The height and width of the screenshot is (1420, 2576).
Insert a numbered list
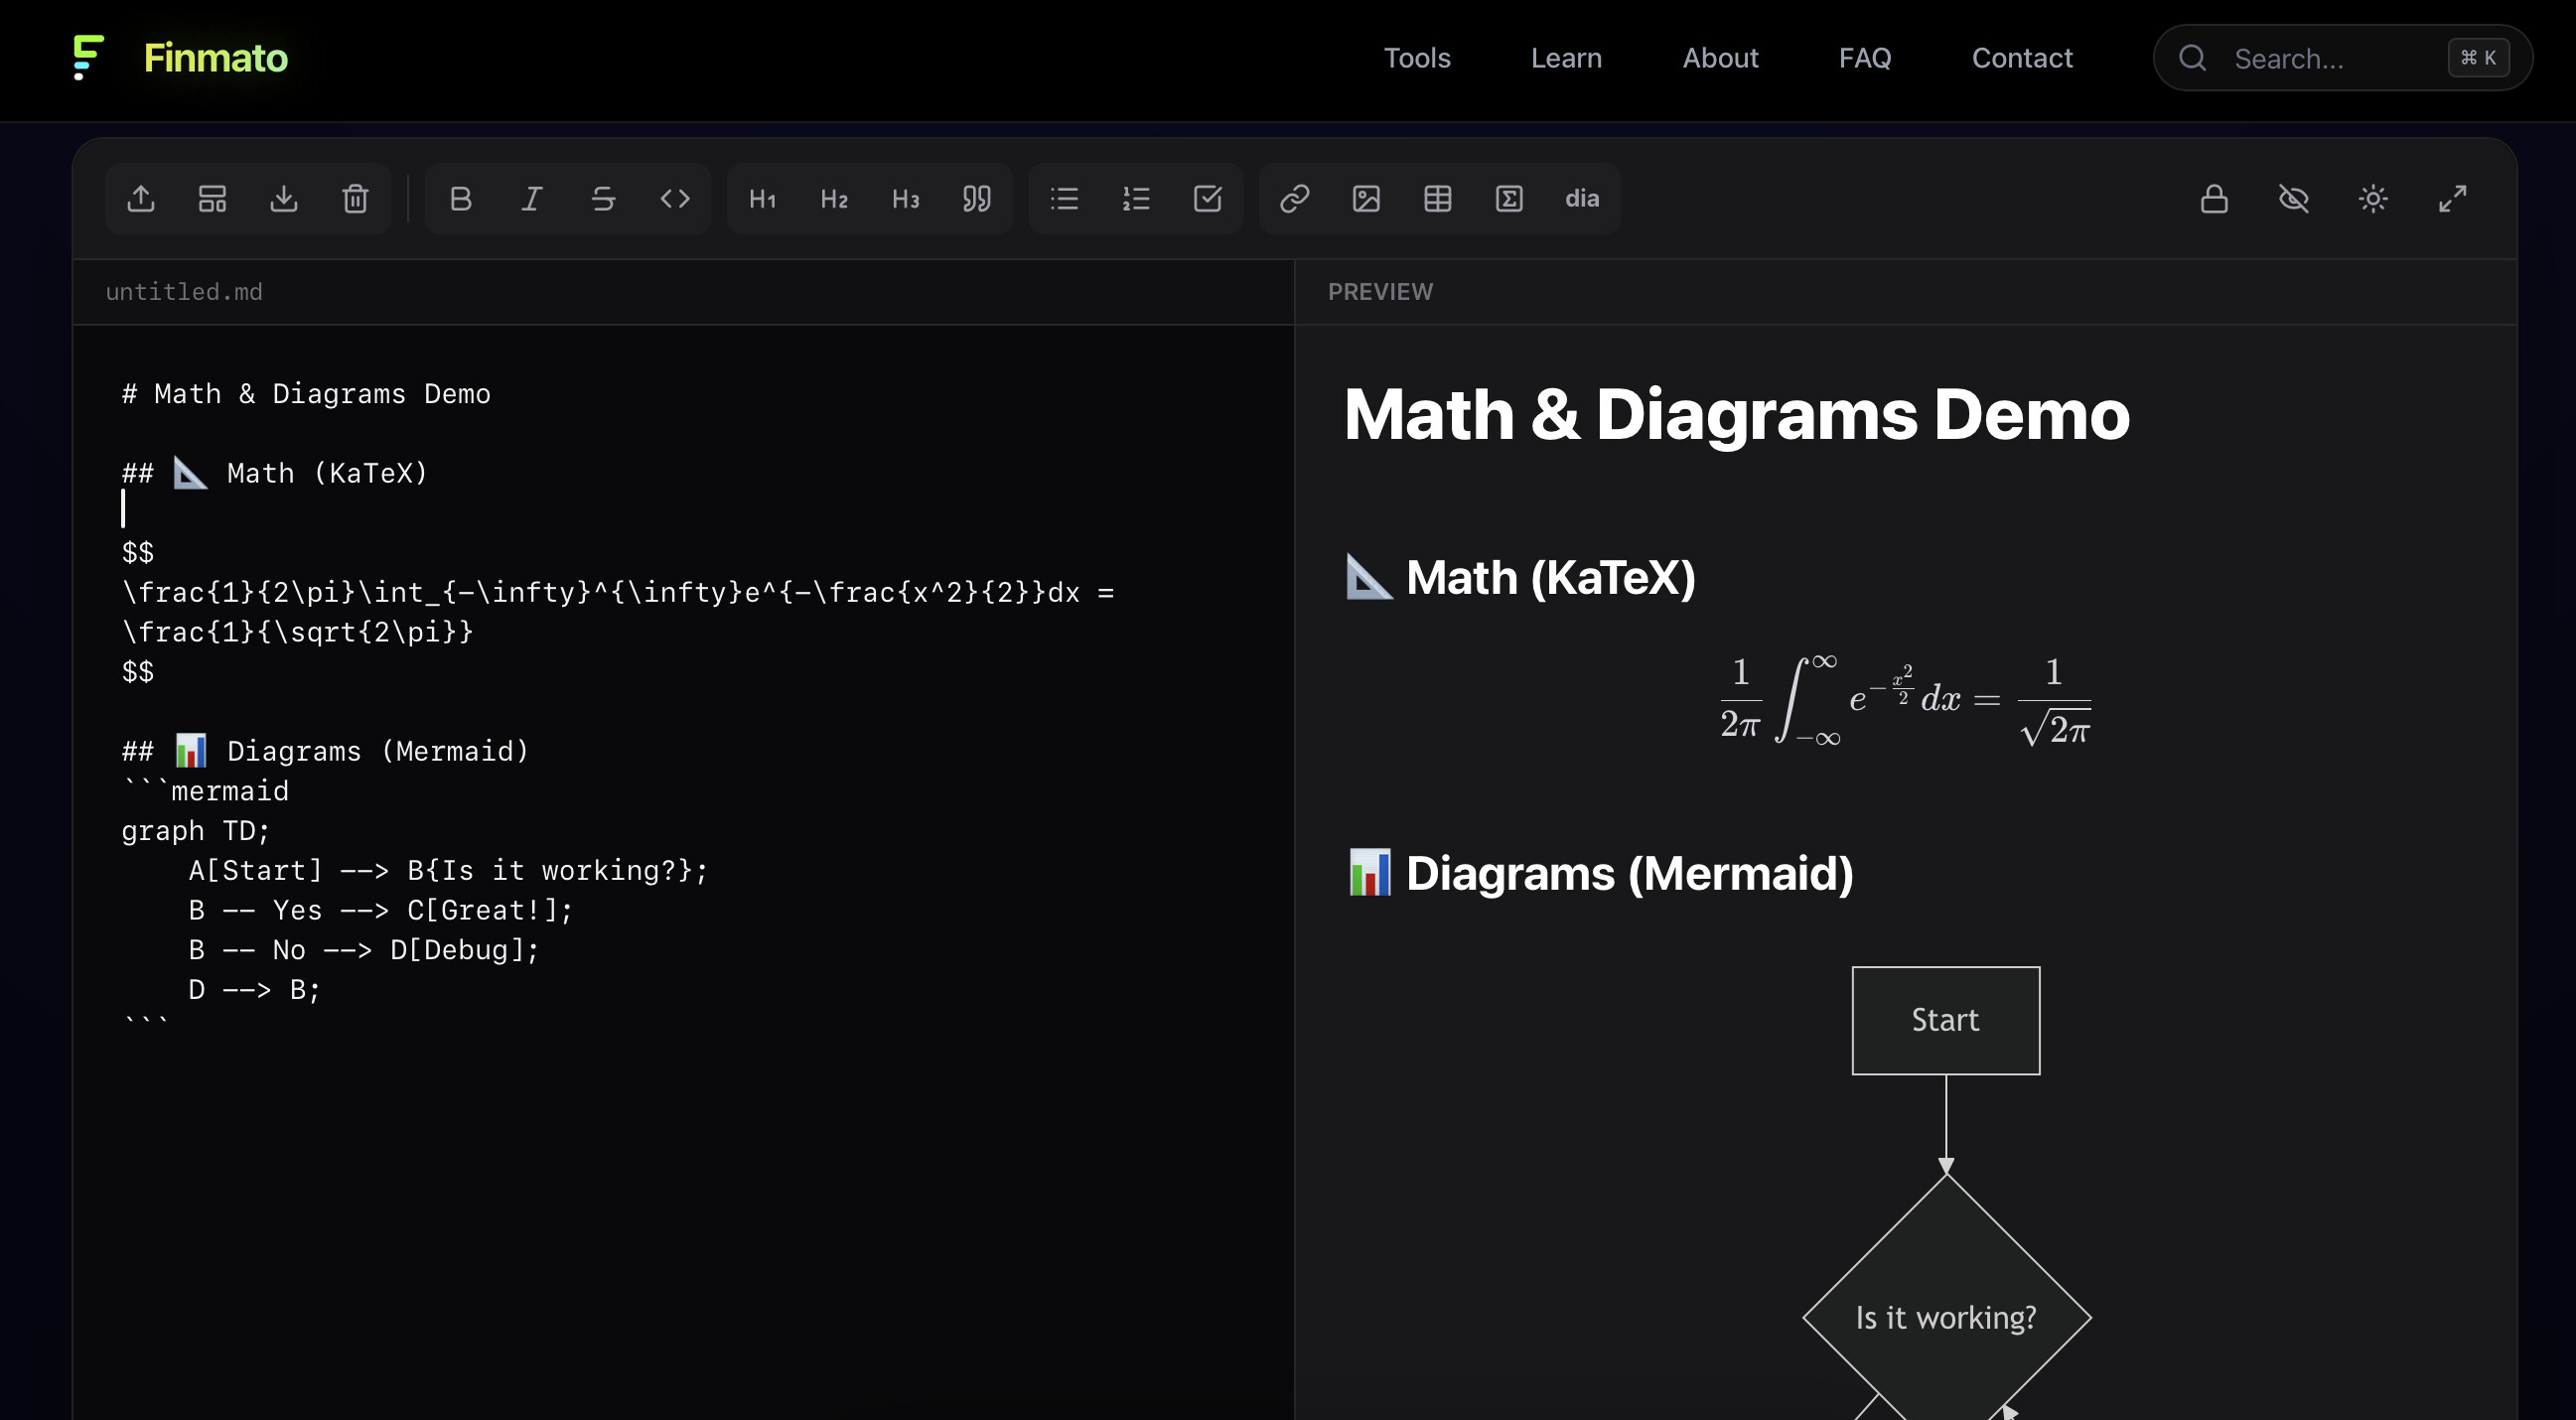1136,199
